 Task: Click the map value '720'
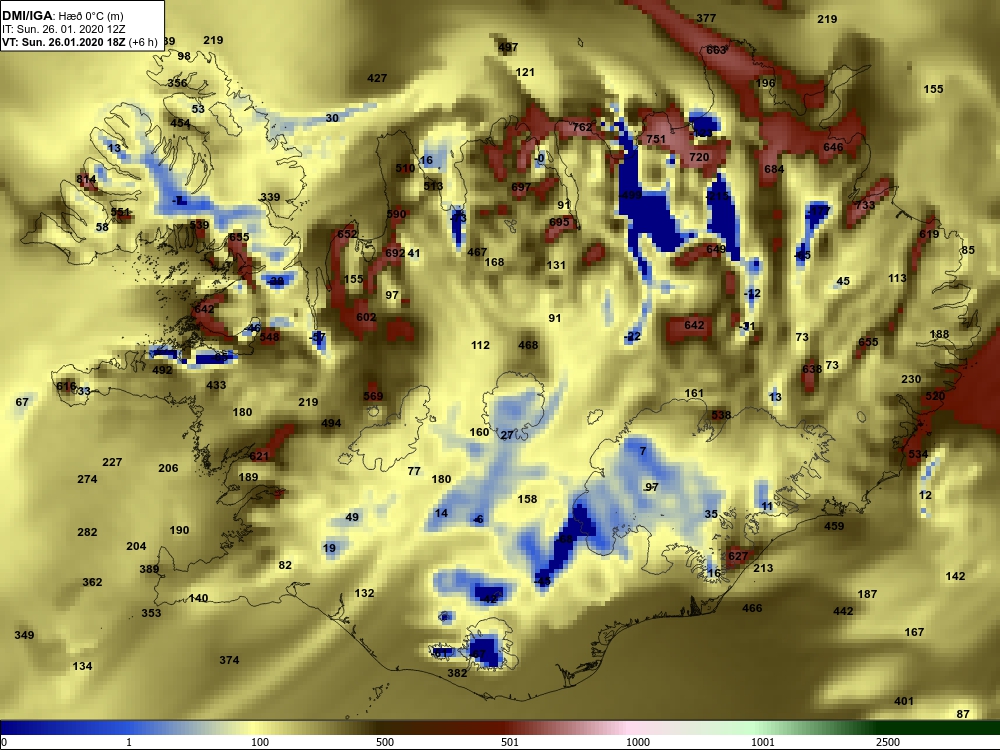[699, 157]
